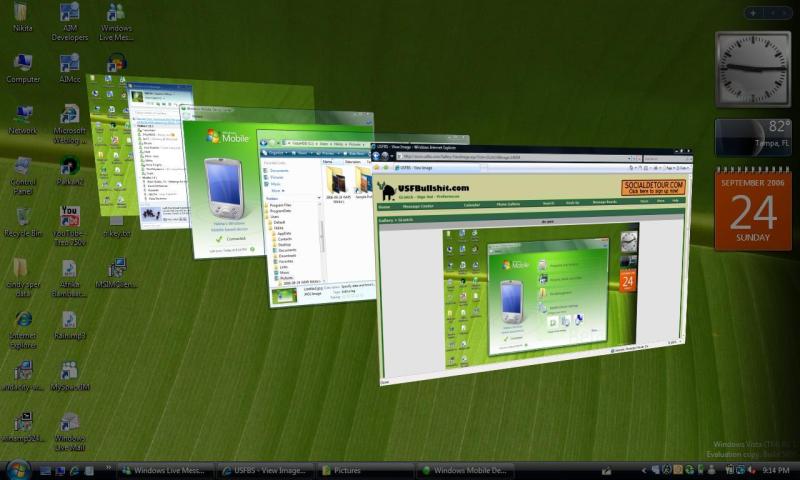Open the AIM Developers desktop shortcut
The width and height of the screenshot is (800, 480).
(70, 21)
